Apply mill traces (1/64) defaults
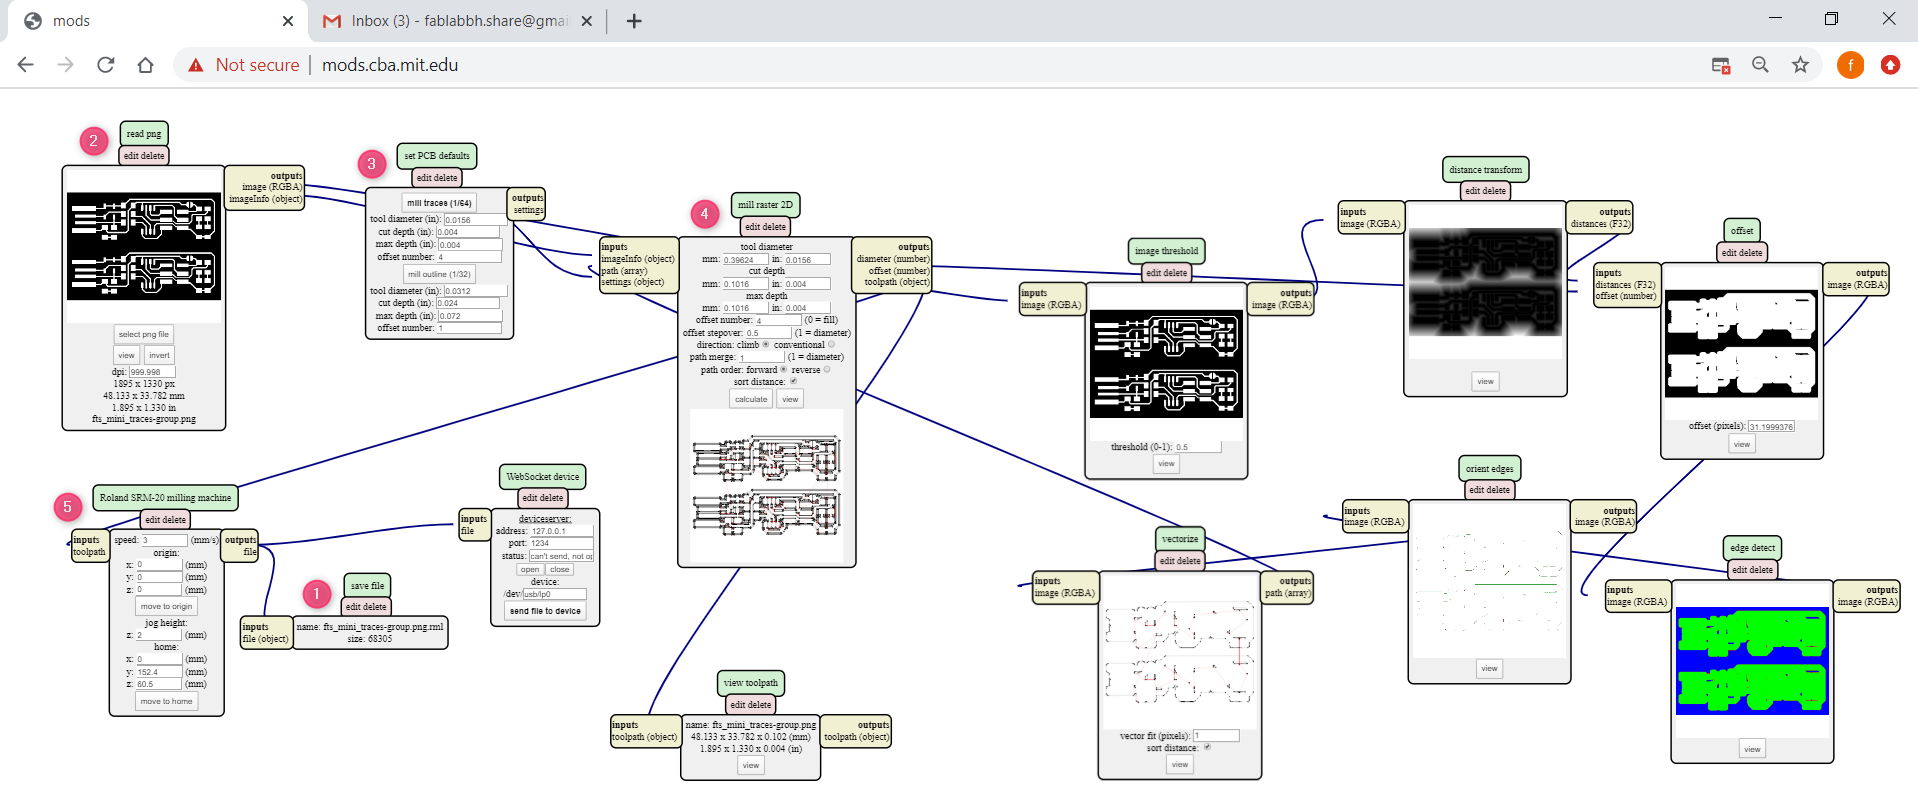This screenshot has height=812, width=1918. tap(439, 203)
